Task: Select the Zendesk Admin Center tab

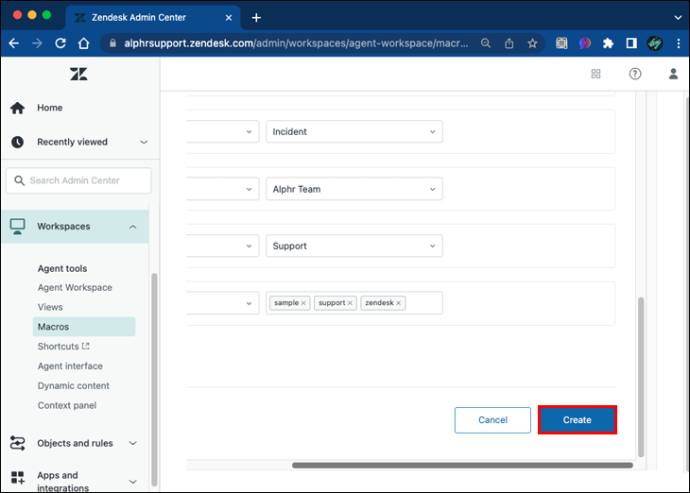Action: [153, 18]
